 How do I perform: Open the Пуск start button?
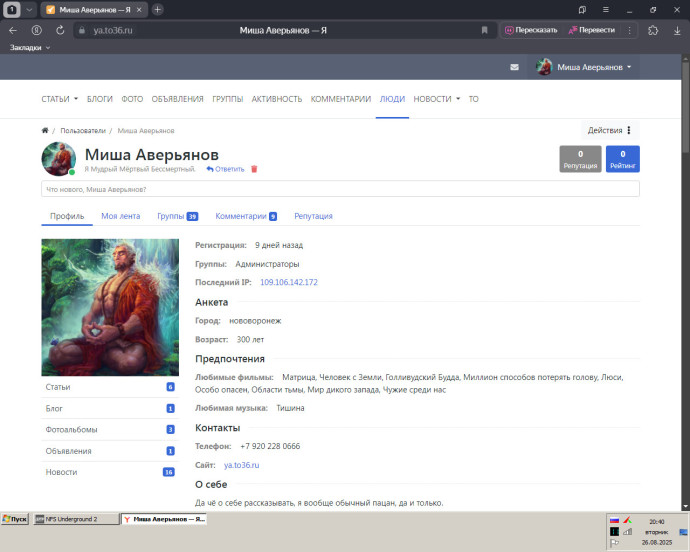[15, 519]
